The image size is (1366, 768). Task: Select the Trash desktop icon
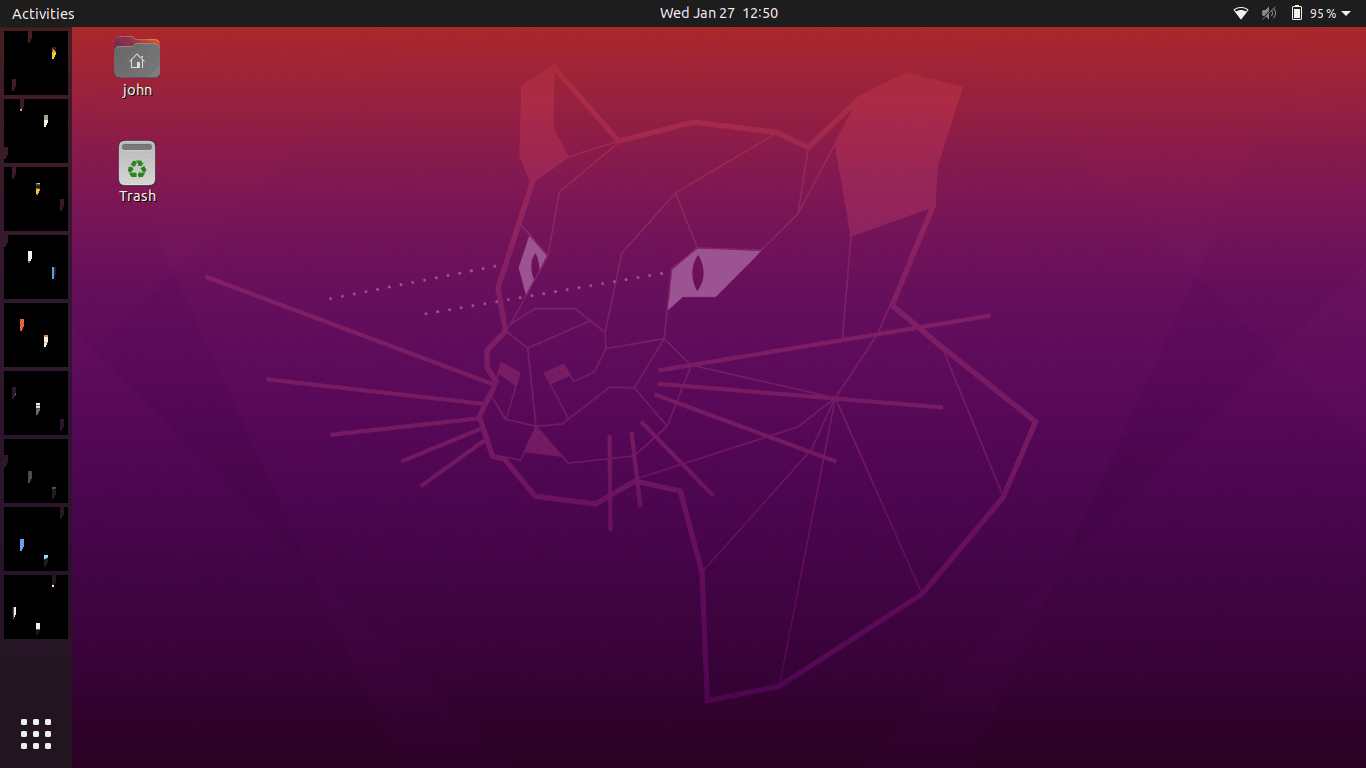[x=137, y=162]
